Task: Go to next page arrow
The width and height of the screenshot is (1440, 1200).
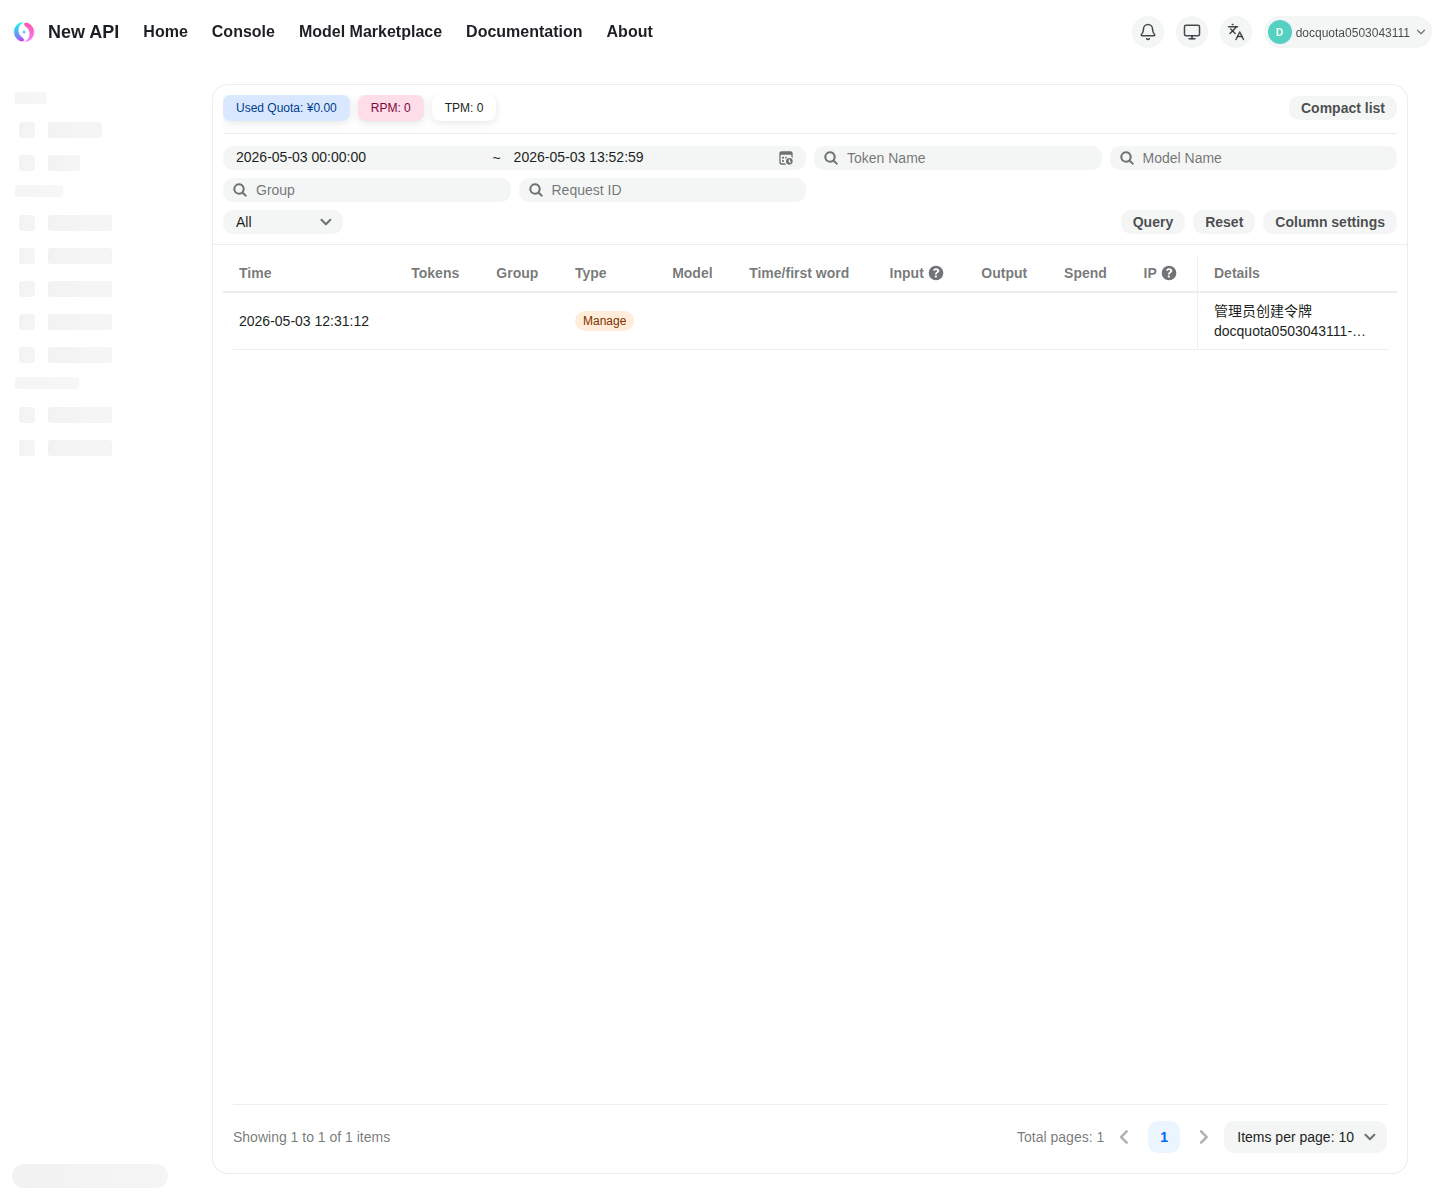Action: (x=1204, y=1137)
